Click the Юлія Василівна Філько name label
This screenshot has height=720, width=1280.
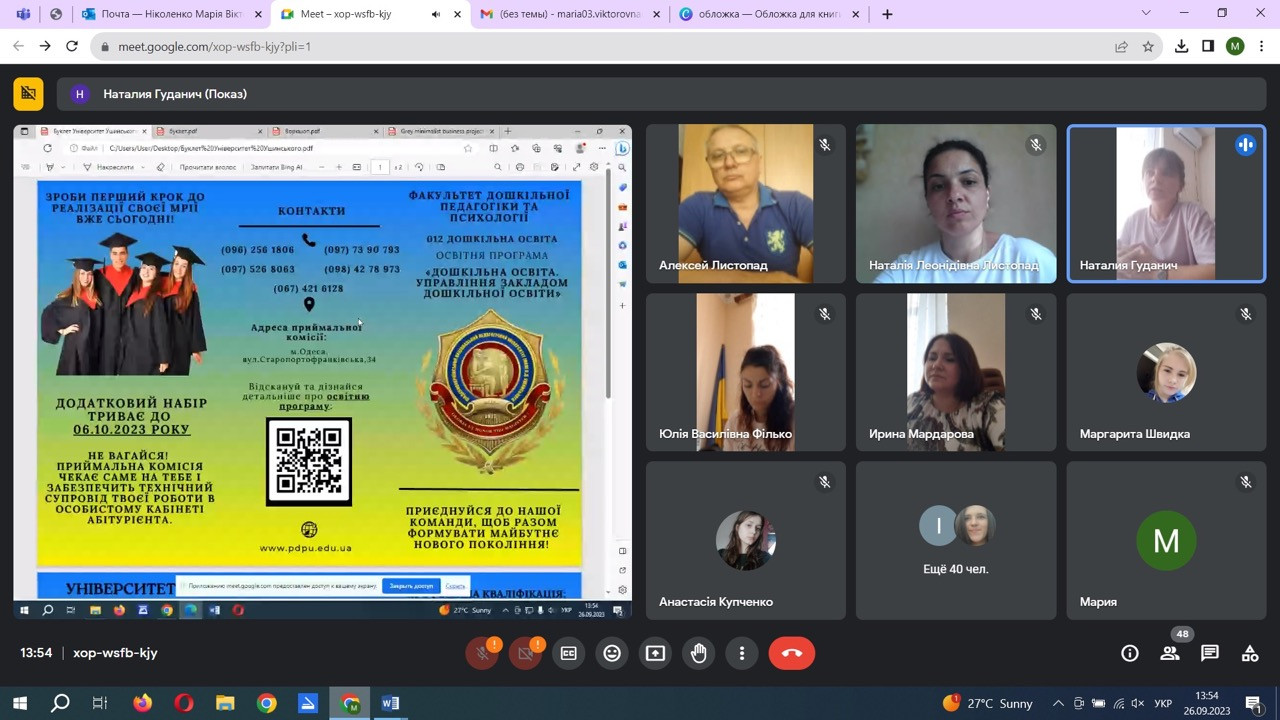point(725,434)
